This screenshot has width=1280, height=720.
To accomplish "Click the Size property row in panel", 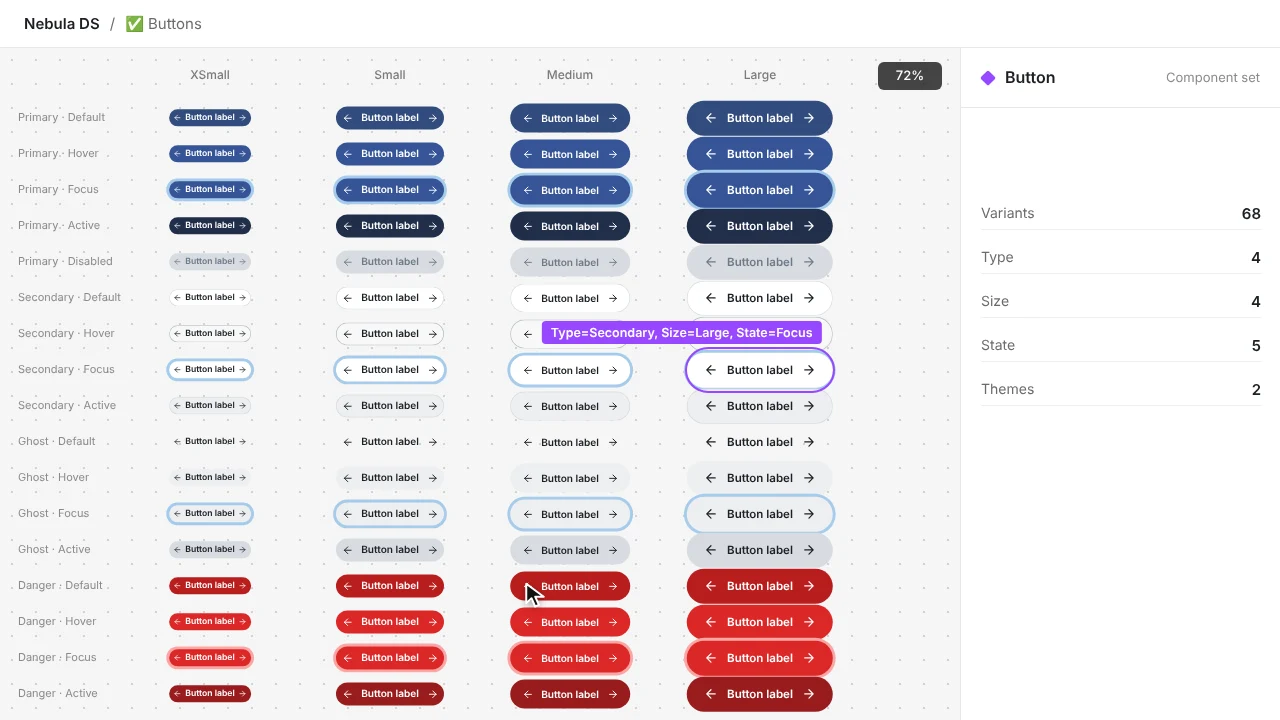I will (1121, 301).
